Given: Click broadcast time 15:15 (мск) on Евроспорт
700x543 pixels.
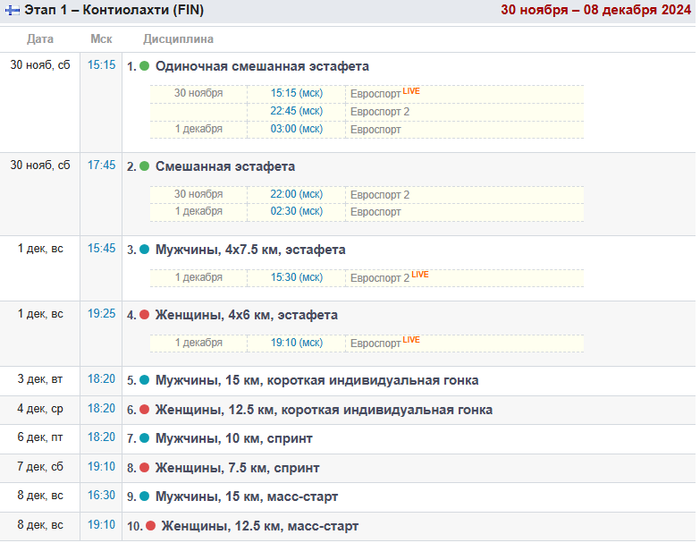Looking at the screenshot, I should pos(296,93).
